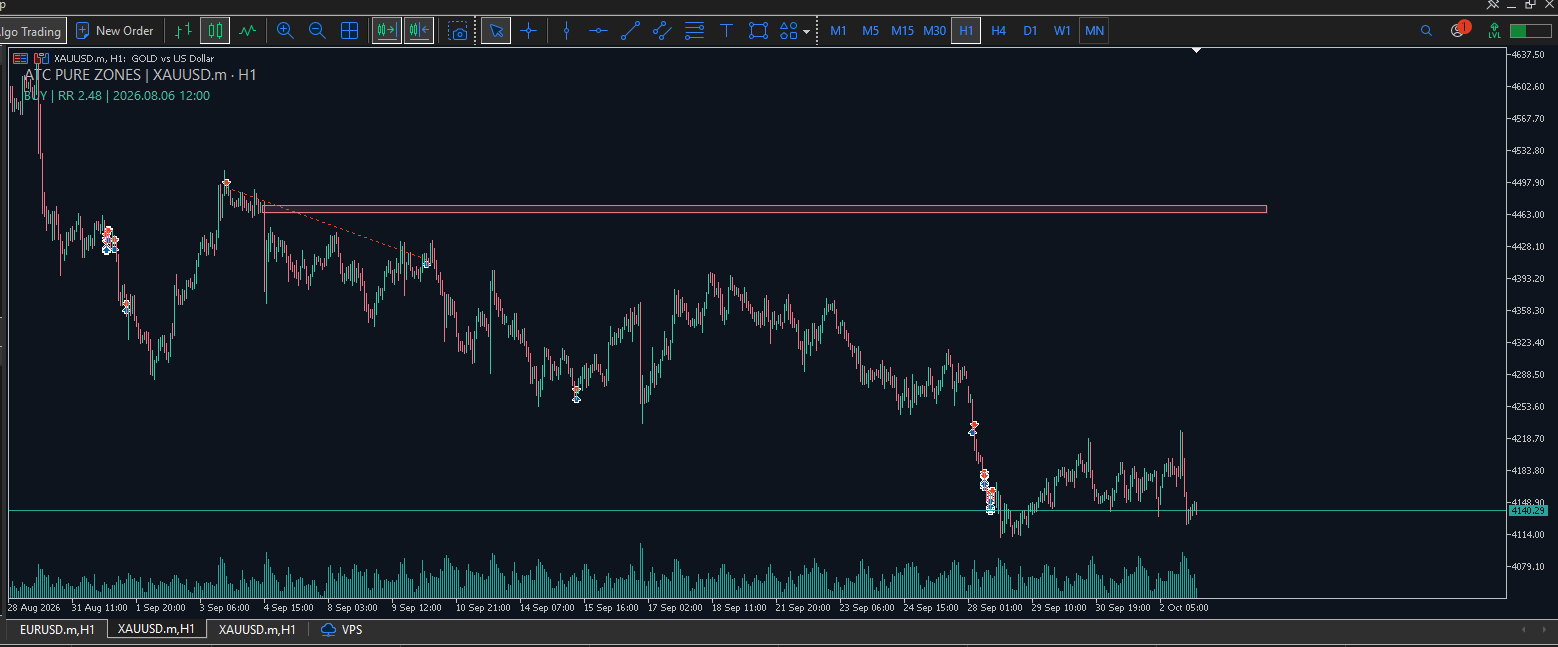Viewport: 1558px width, 647px height.
Task: Select candlestick chart display mode
Action: [x=215, y=31]
